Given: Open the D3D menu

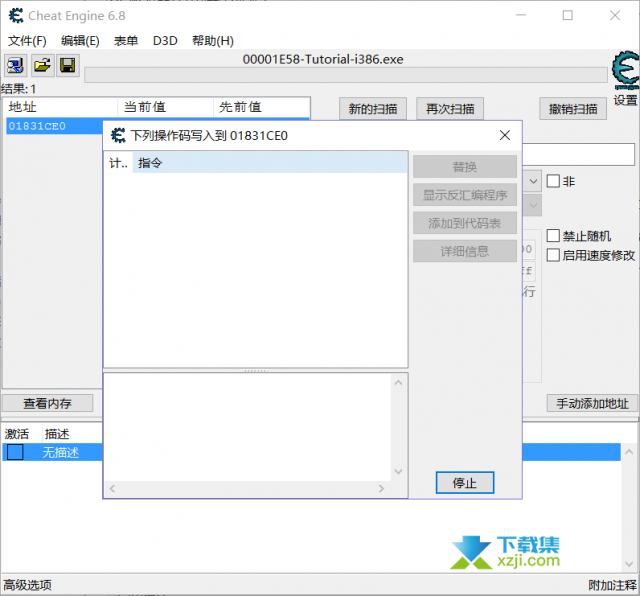Looking at the screenshot, I should point(165,41).
